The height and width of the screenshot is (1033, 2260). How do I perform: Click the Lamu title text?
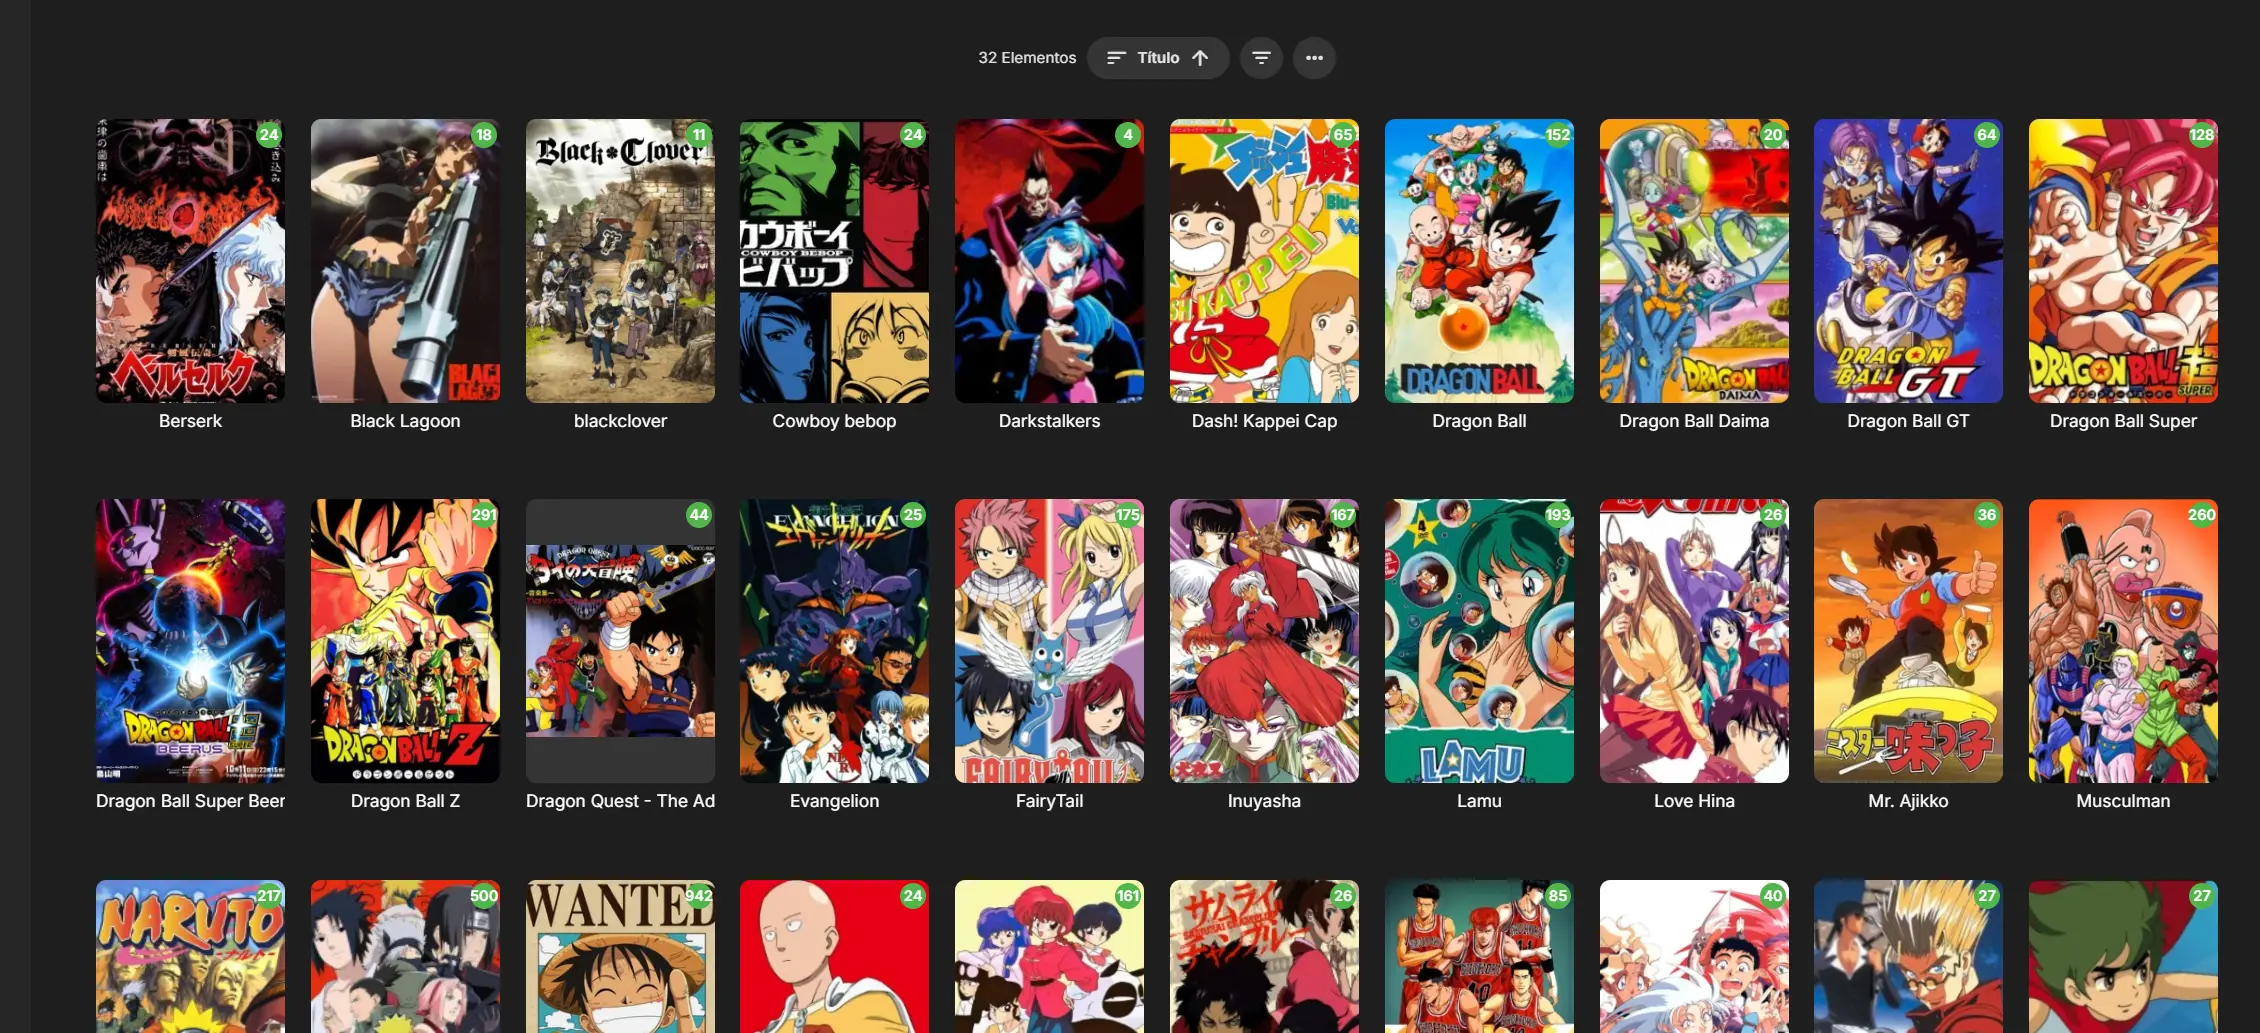point(1479,801)
